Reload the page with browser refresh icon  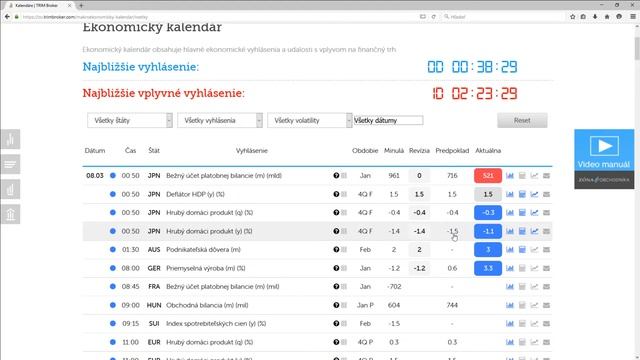click(x=433, y=17)
